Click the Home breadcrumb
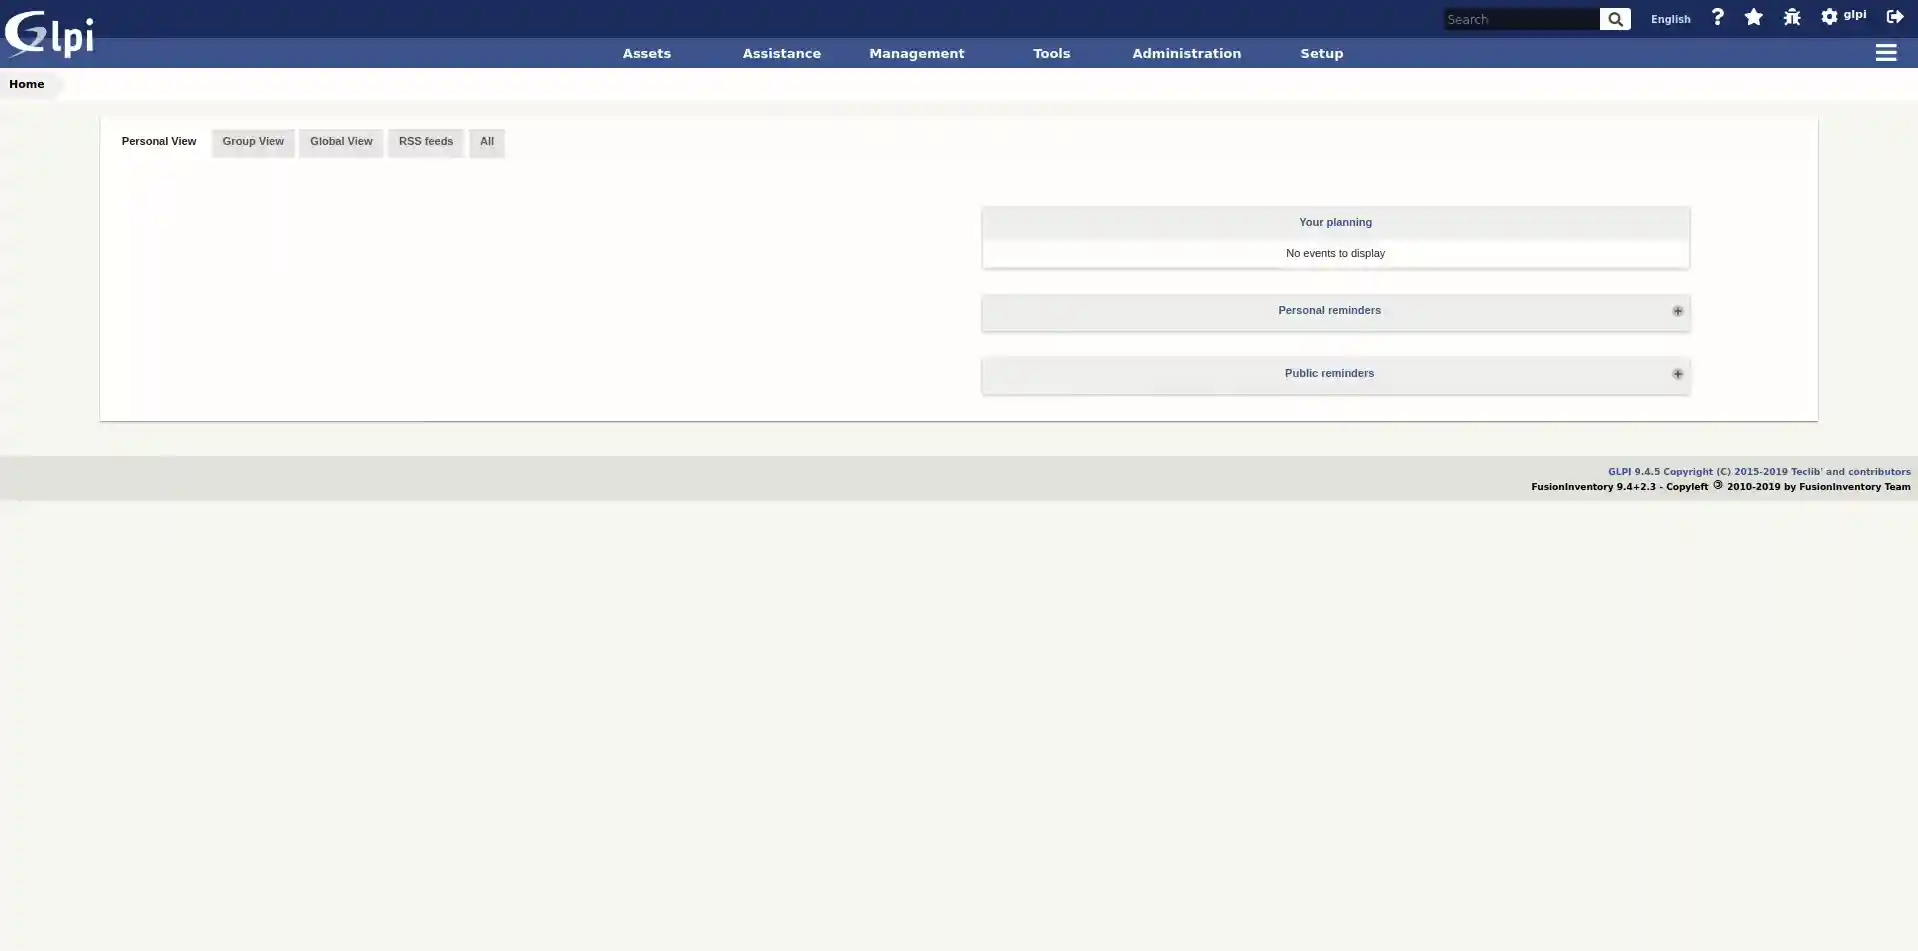This screenshot has width=1918, height=951. click(26, 83)
